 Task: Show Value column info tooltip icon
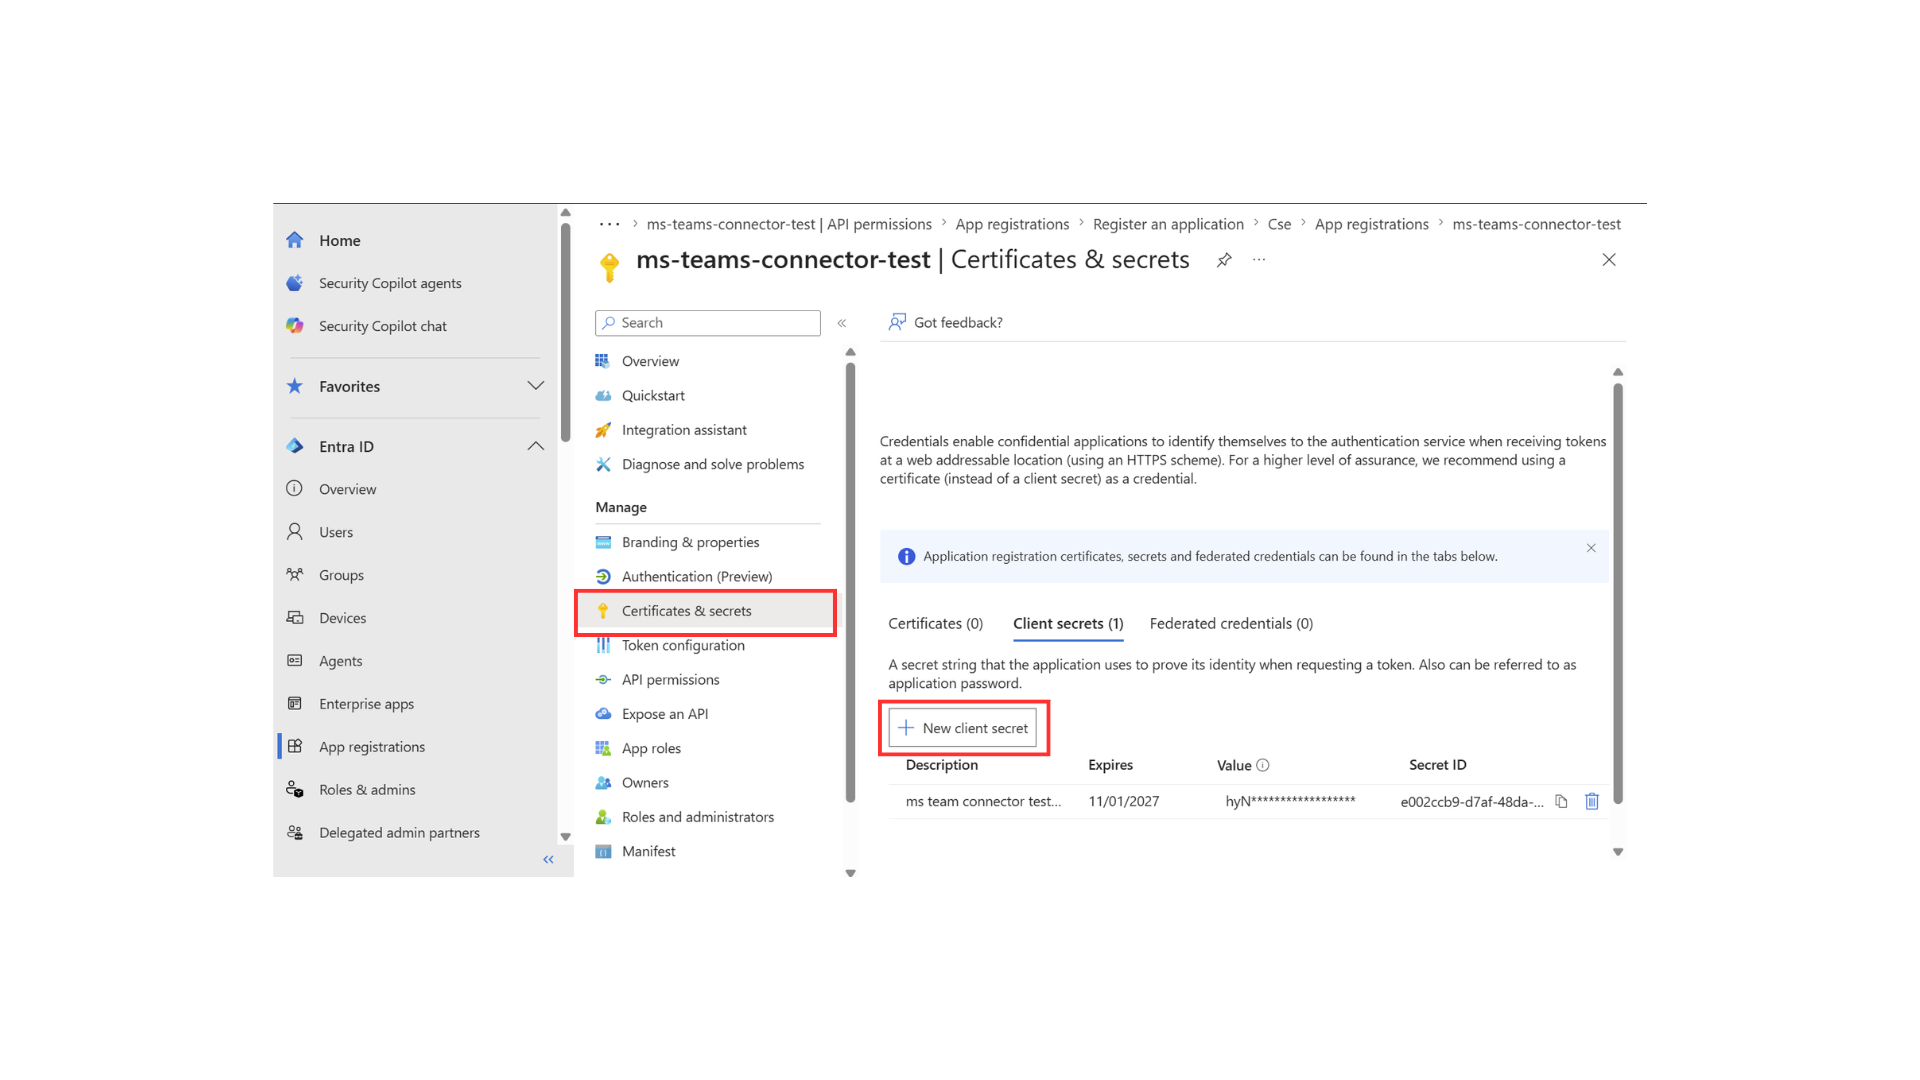click(x=1263, y=765)
